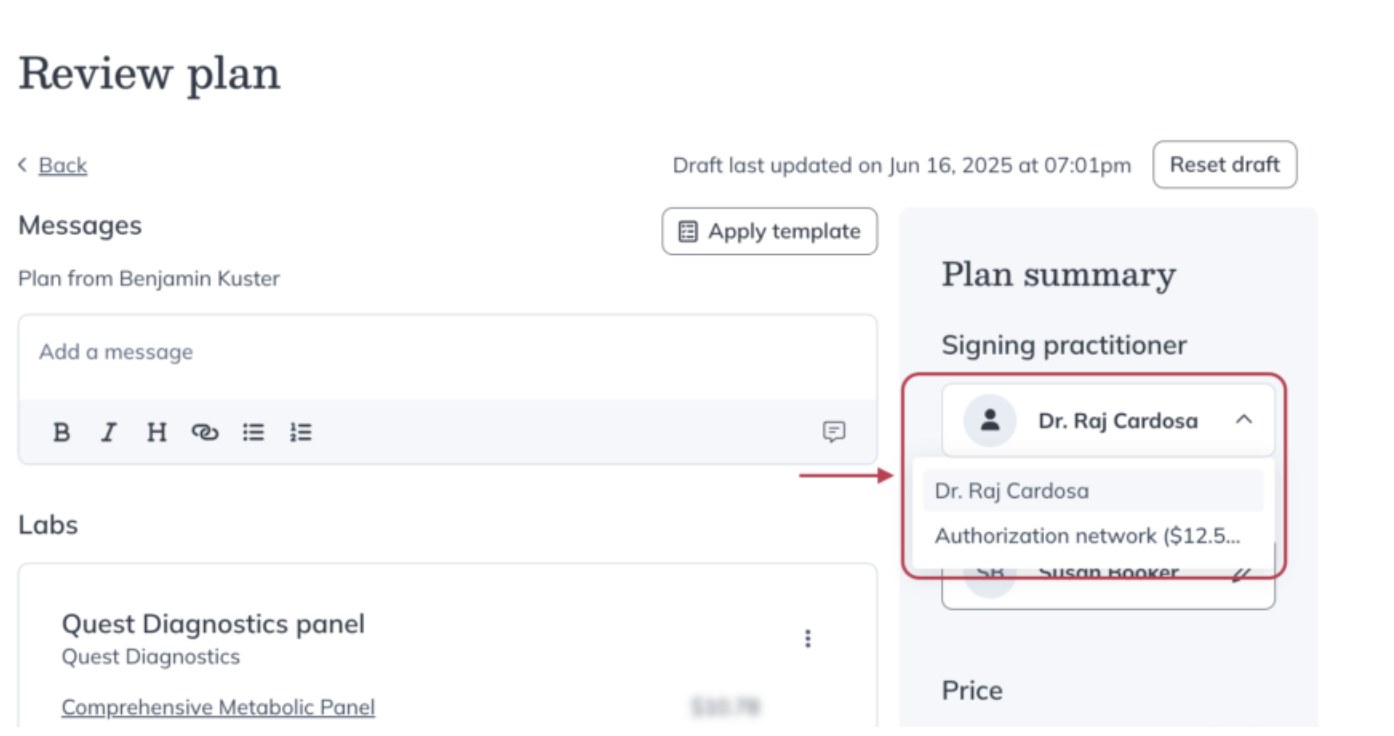The height and width of the screenshot is (736, 1394).
Task: Toggle bold formatting in the message toolbar
Action: tap(62, 432)
